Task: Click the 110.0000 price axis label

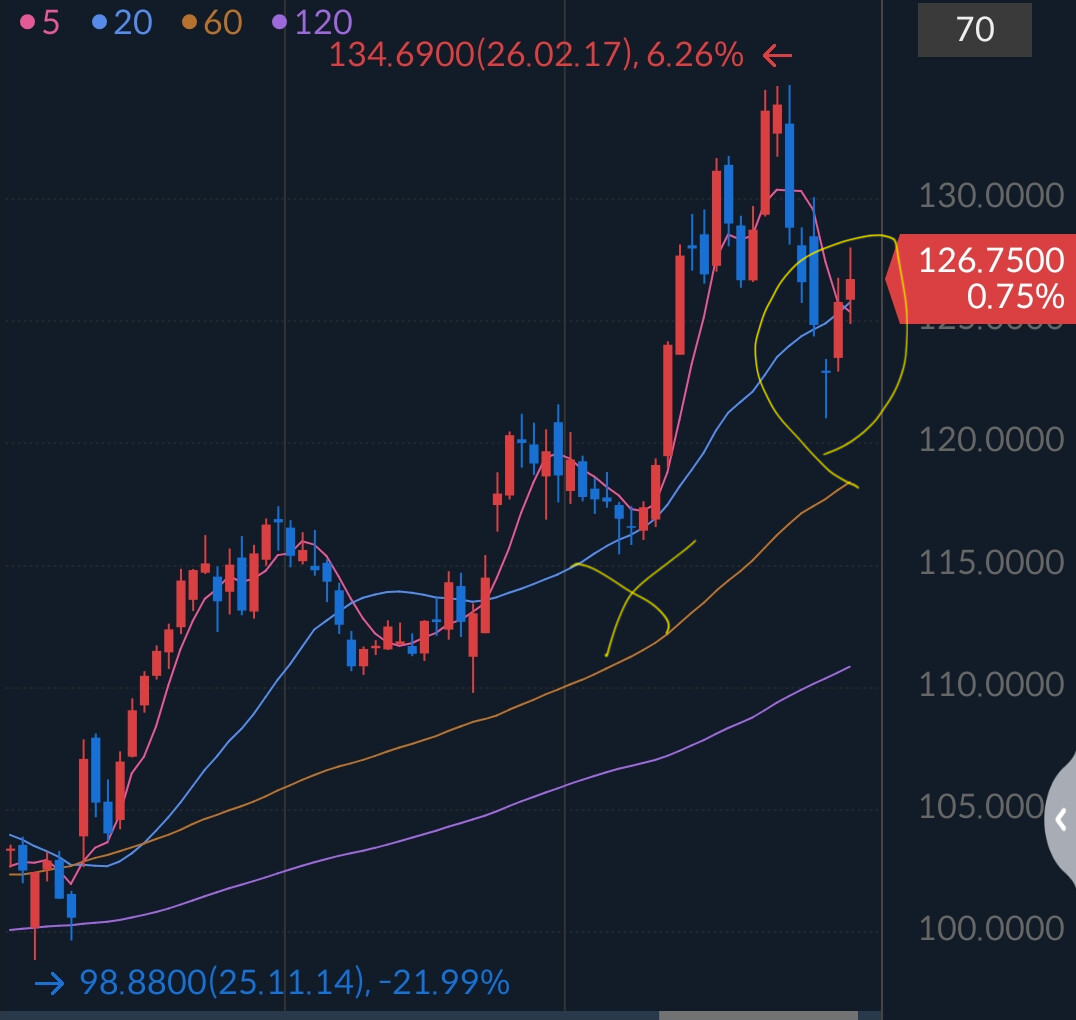Action: tap(991, 684)
